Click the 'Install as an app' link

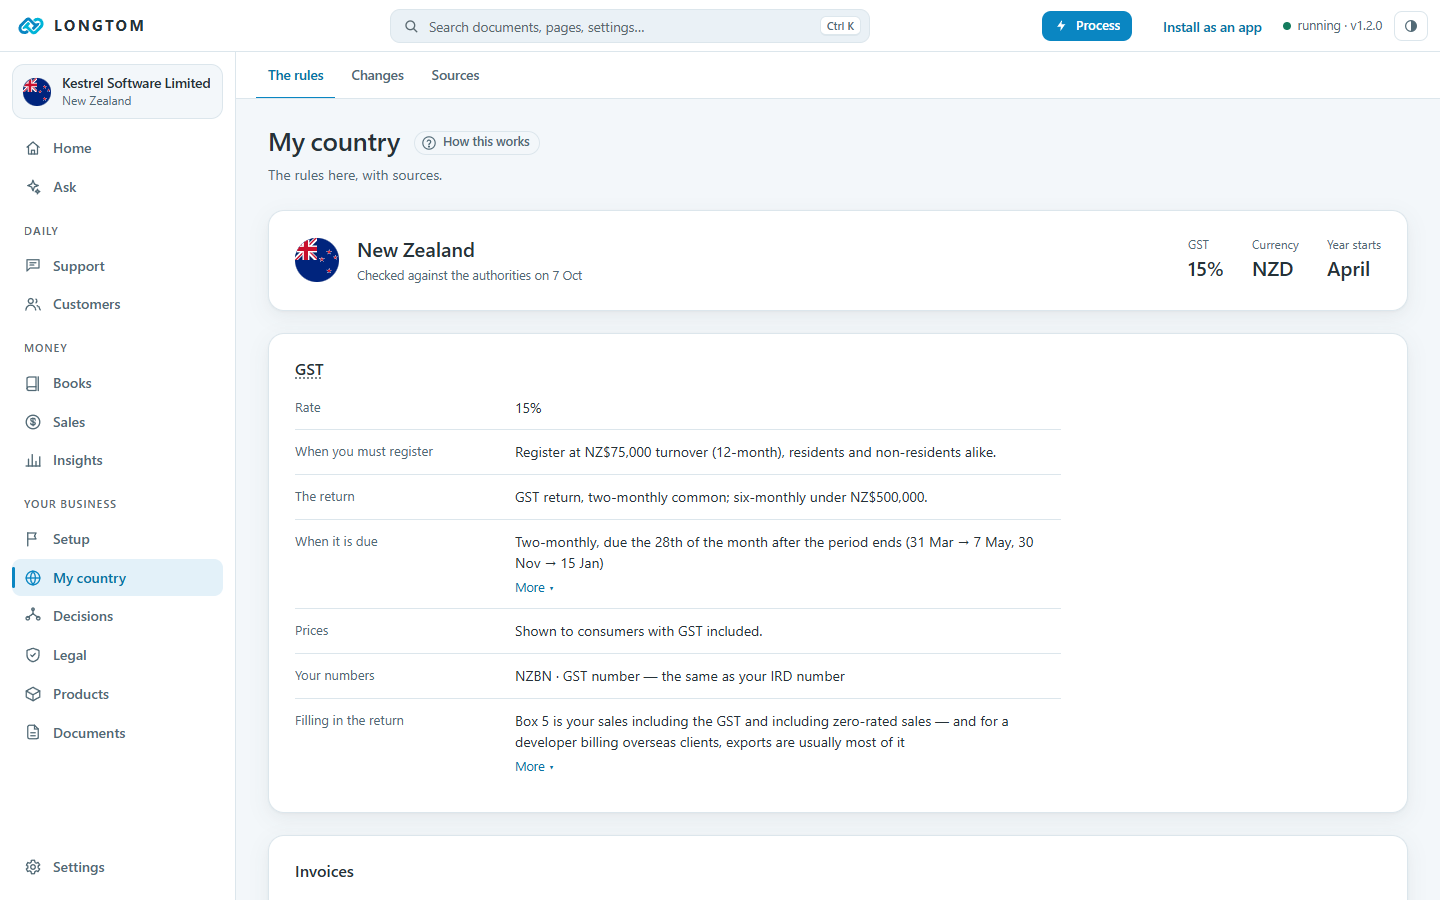click(1212, 27)
